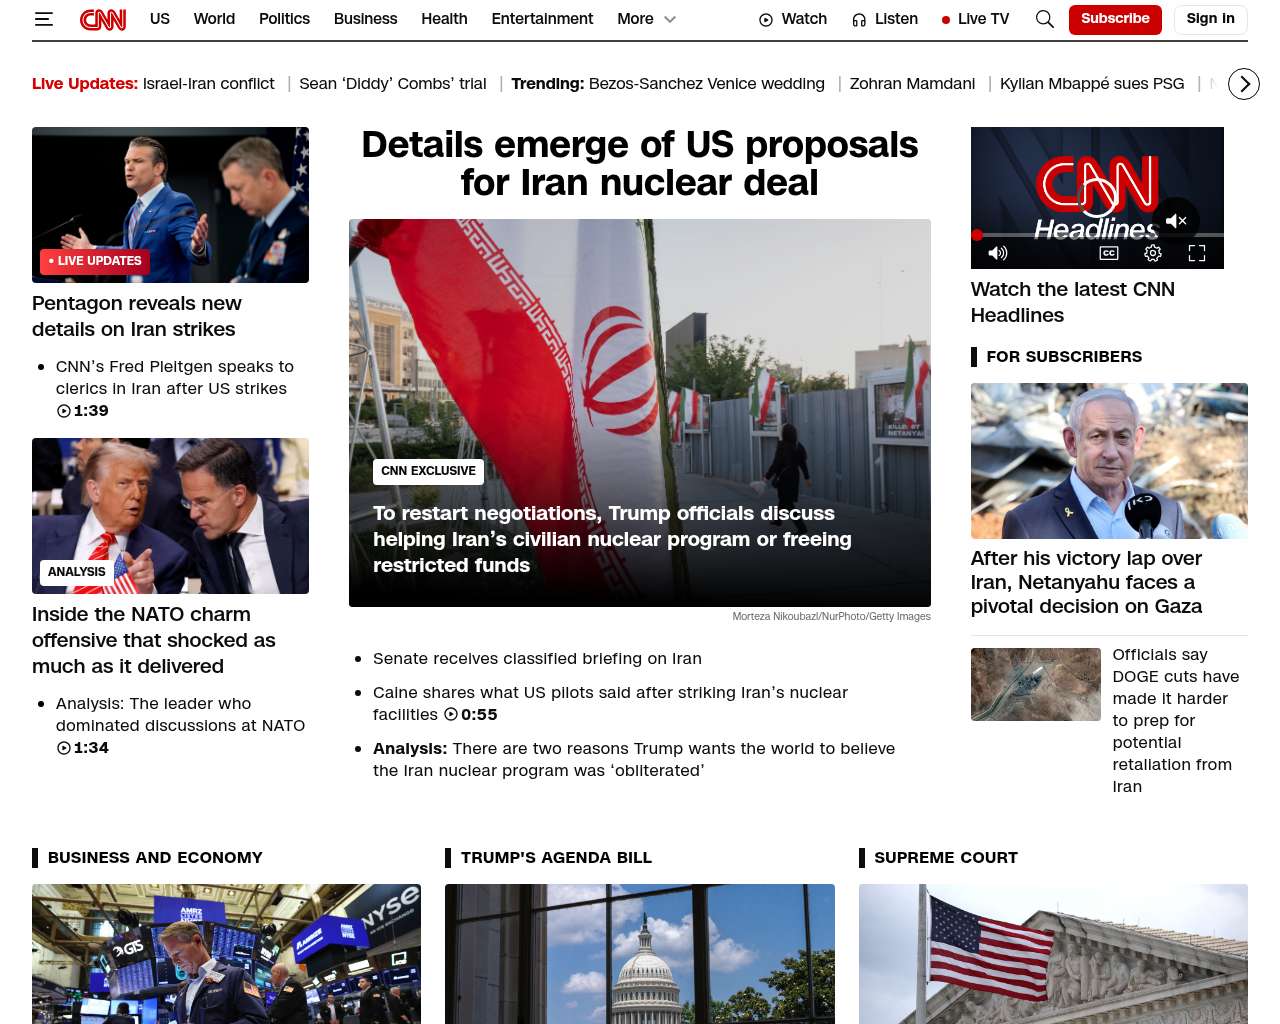
Task: Click the Trump NATO analysis thumbnail
Action: point(170,516)
